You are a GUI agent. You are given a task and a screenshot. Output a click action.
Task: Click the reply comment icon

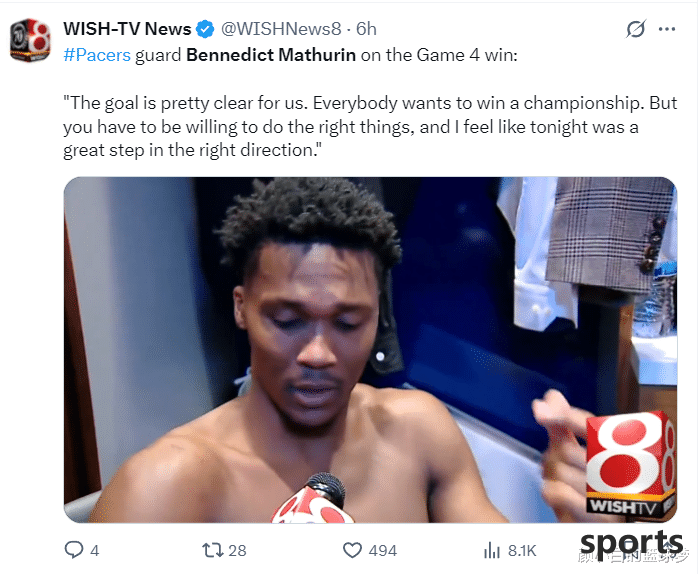coord(73,550)
